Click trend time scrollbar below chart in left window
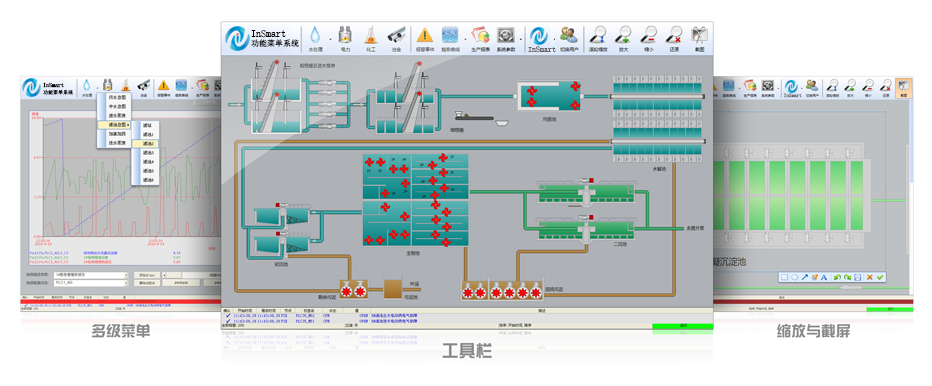The image size is (932, 386). click(x=191, y=275)
